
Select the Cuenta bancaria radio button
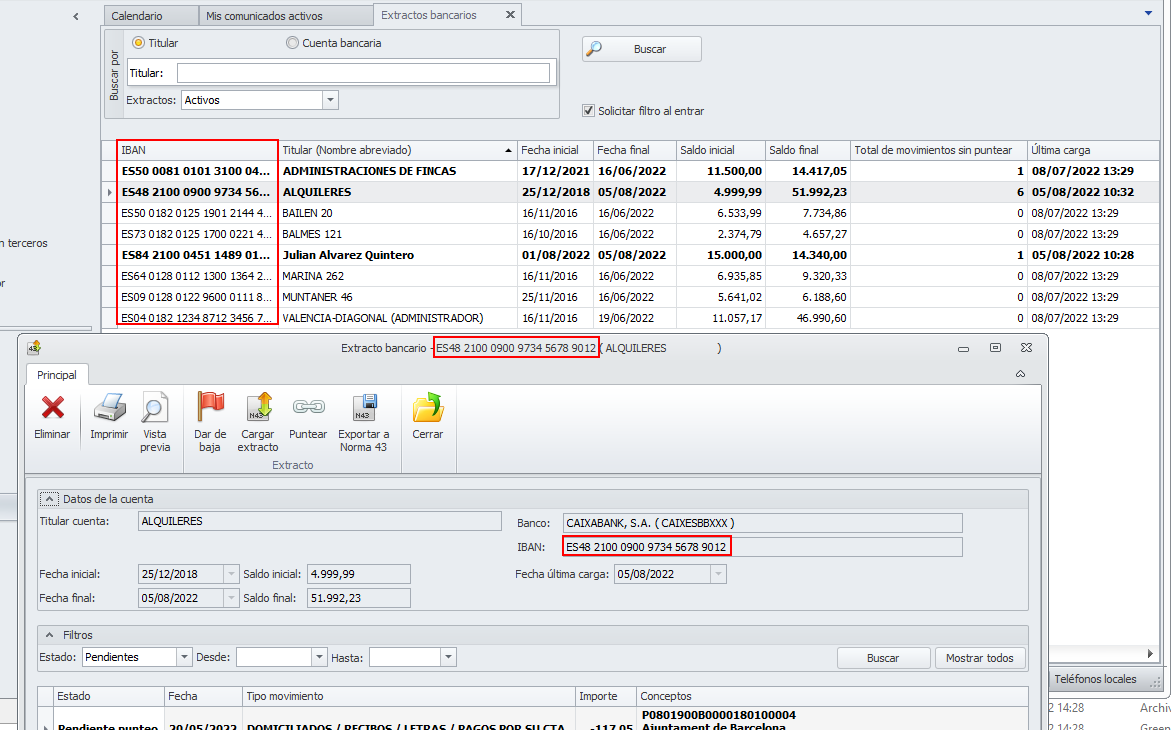(x=292, y=43)
